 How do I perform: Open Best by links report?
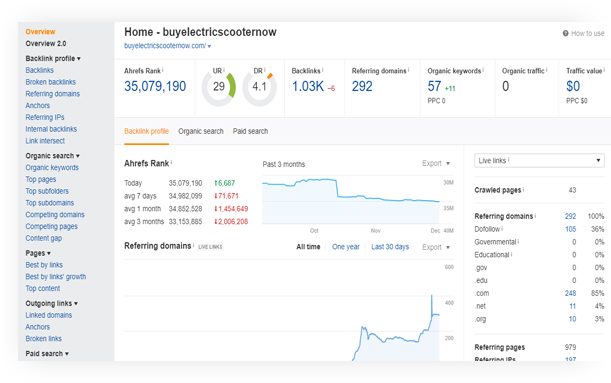click(44, 265)
